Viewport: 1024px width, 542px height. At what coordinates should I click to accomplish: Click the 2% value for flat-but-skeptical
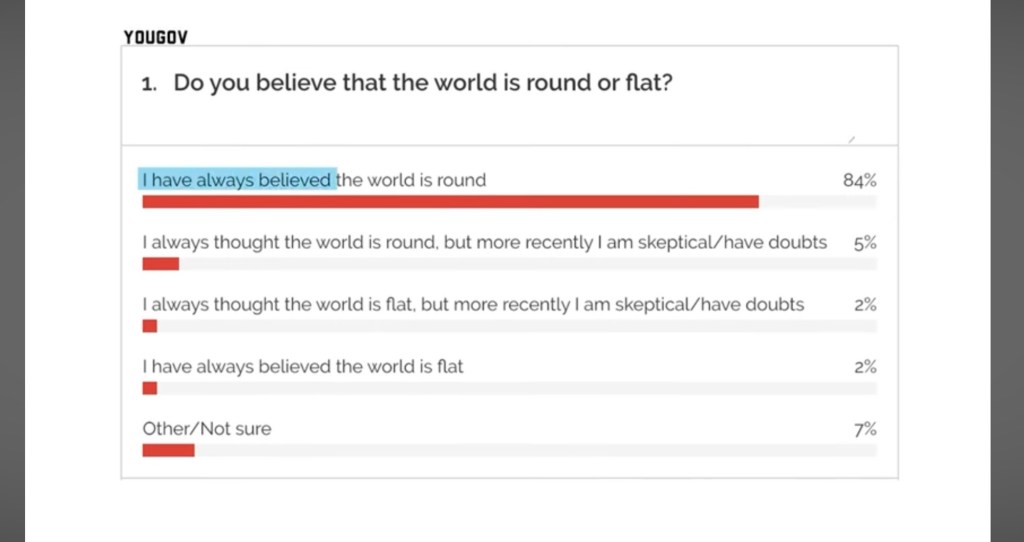pos(865,305)
